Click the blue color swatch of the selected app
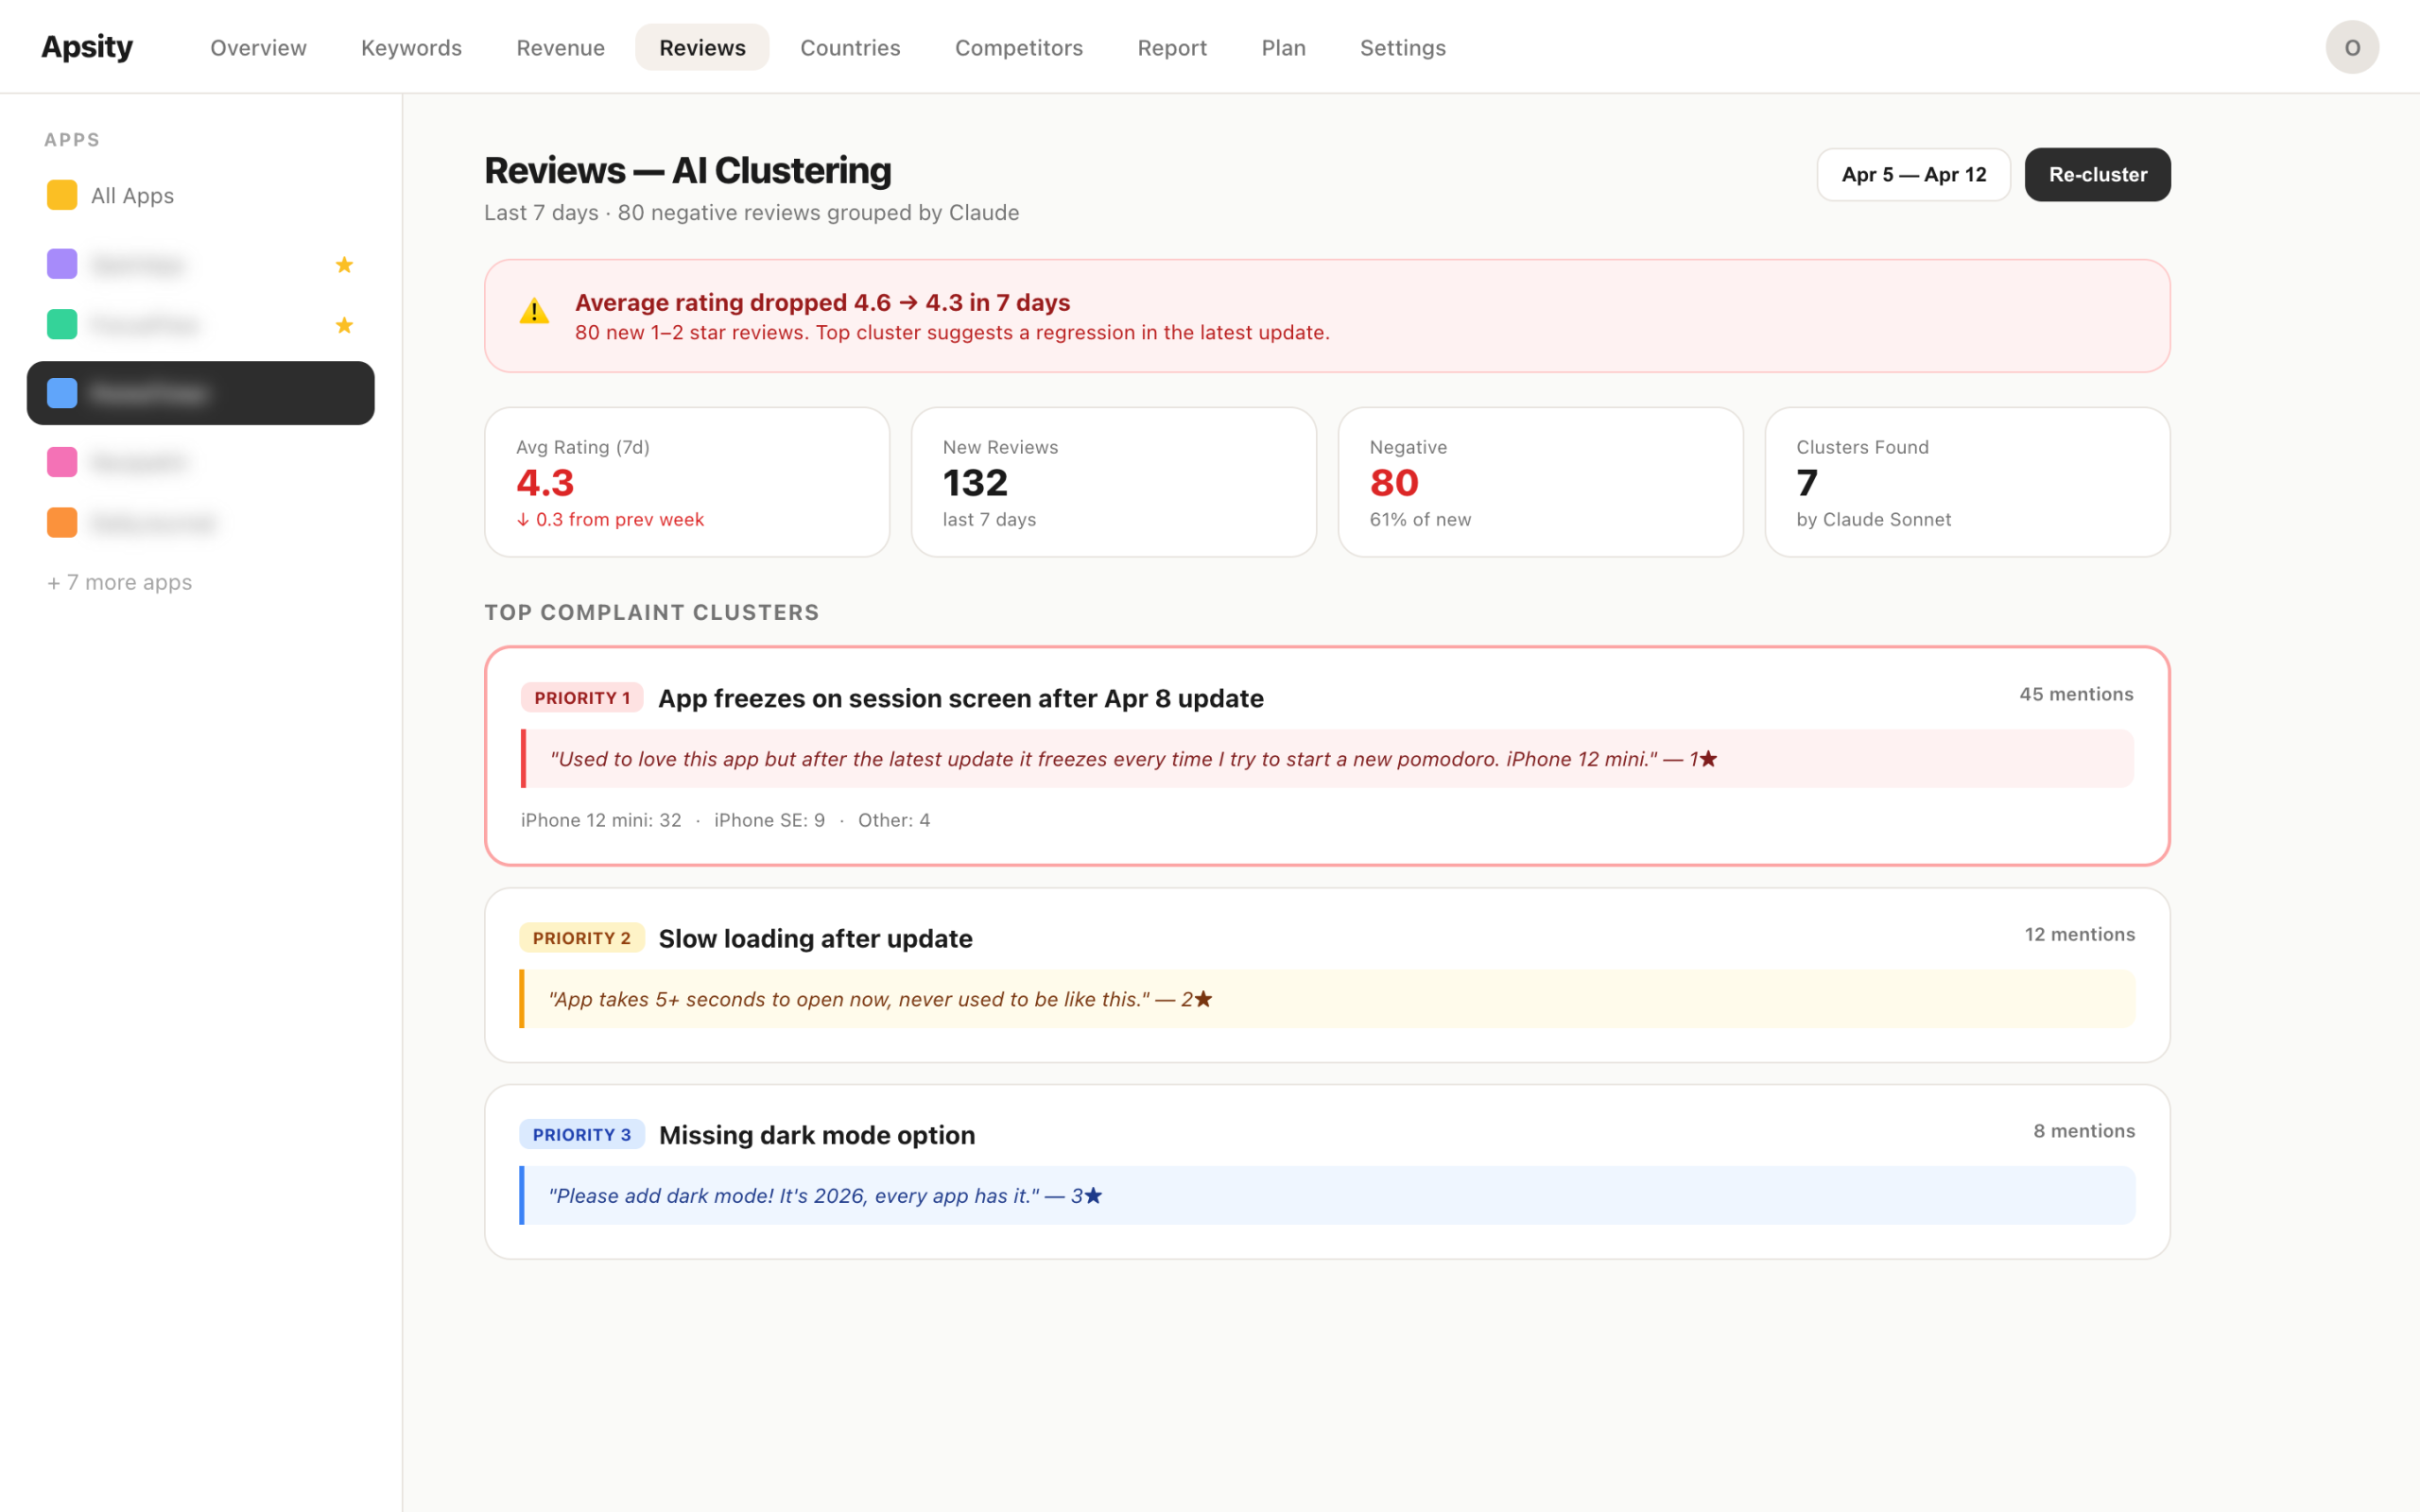The image size is (2420, 1512). [x=61, y=392]
